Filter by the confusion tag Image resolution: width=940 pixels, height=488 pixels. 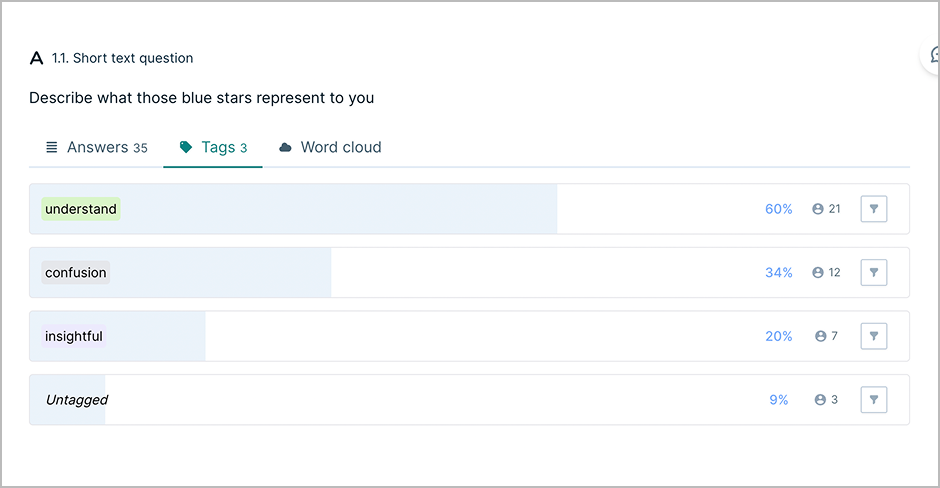[x=873, y=272]
